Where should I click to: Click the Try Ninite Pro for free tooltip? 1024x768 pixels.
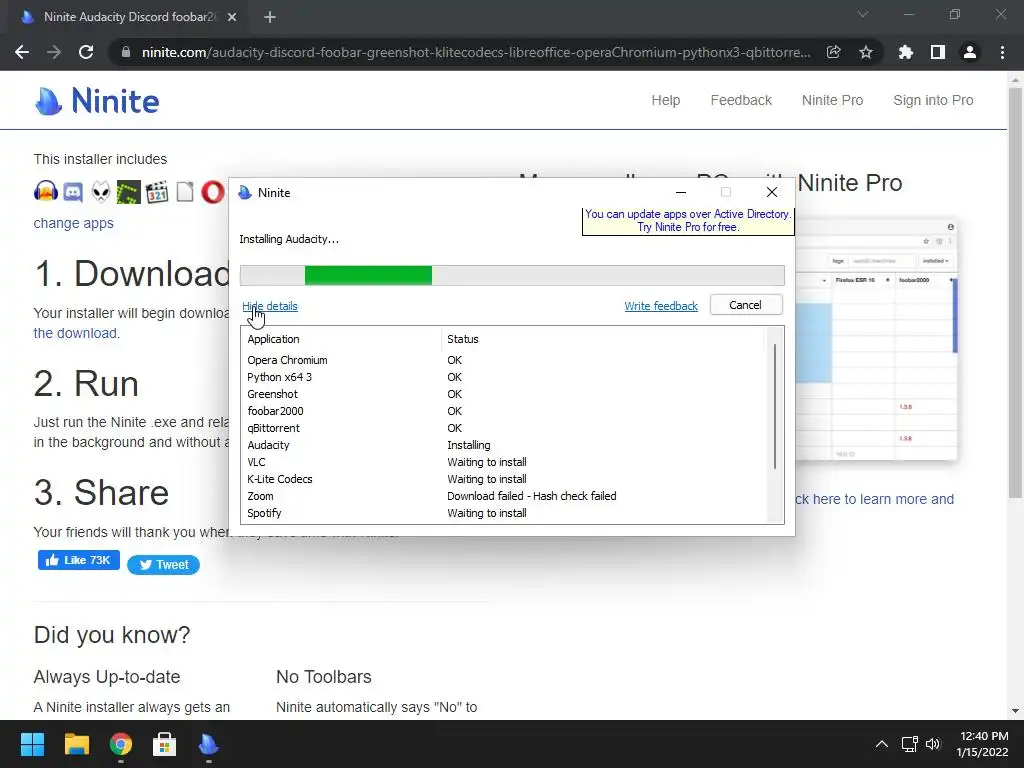[x=688, y=221]
